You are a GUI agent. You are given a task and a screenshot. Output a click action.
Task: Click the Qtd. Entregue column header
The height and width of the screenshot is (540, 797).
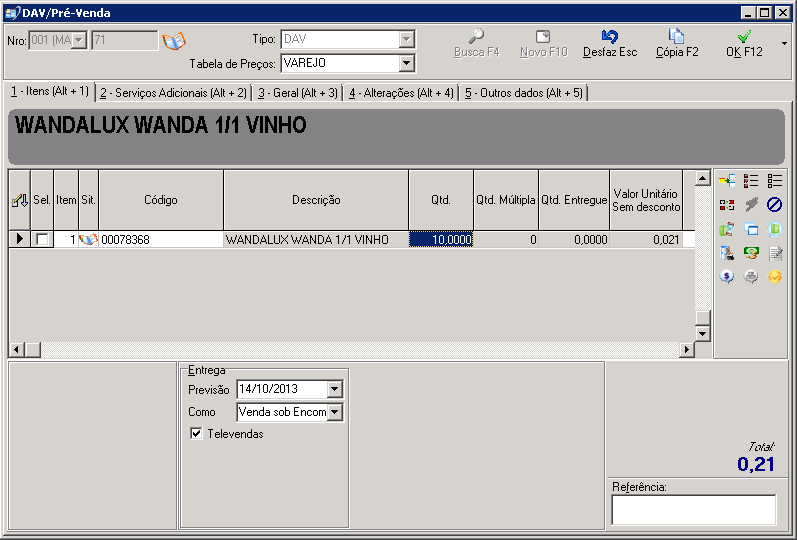tap(574, 200)
